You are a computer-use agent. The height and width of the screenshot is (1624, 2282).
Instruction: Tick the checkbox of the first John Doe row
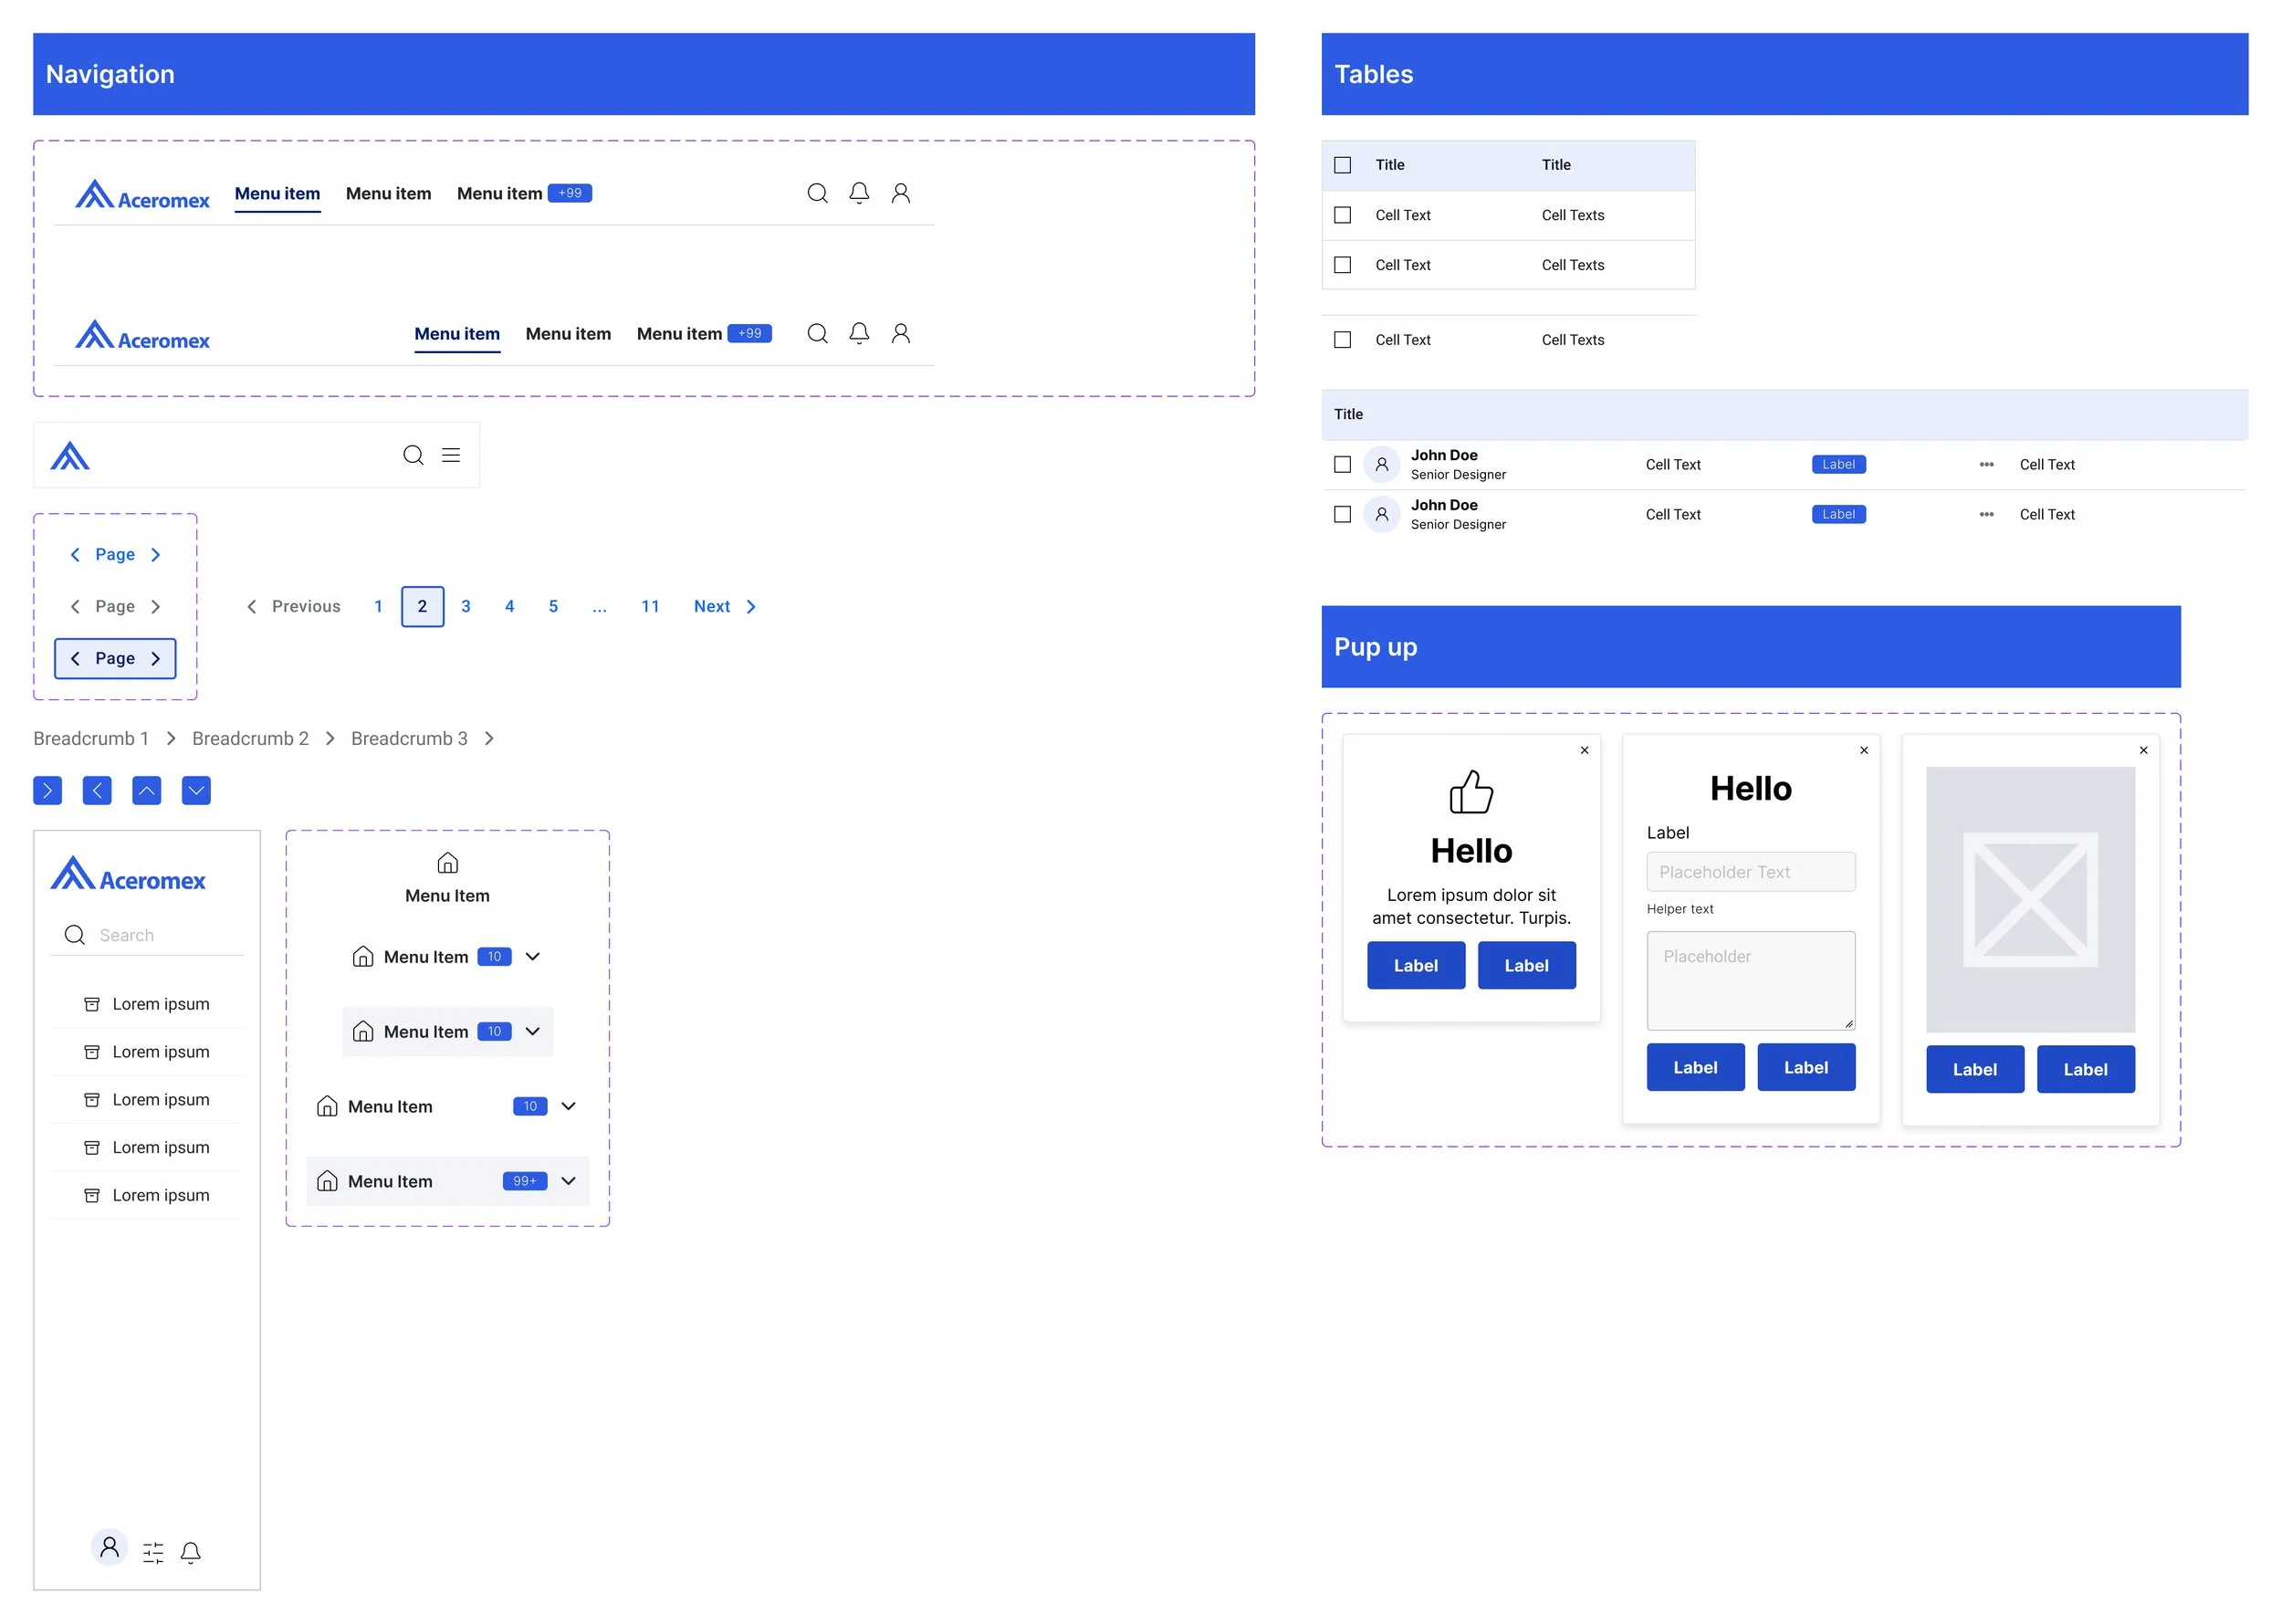click(x=1342, y=464)
